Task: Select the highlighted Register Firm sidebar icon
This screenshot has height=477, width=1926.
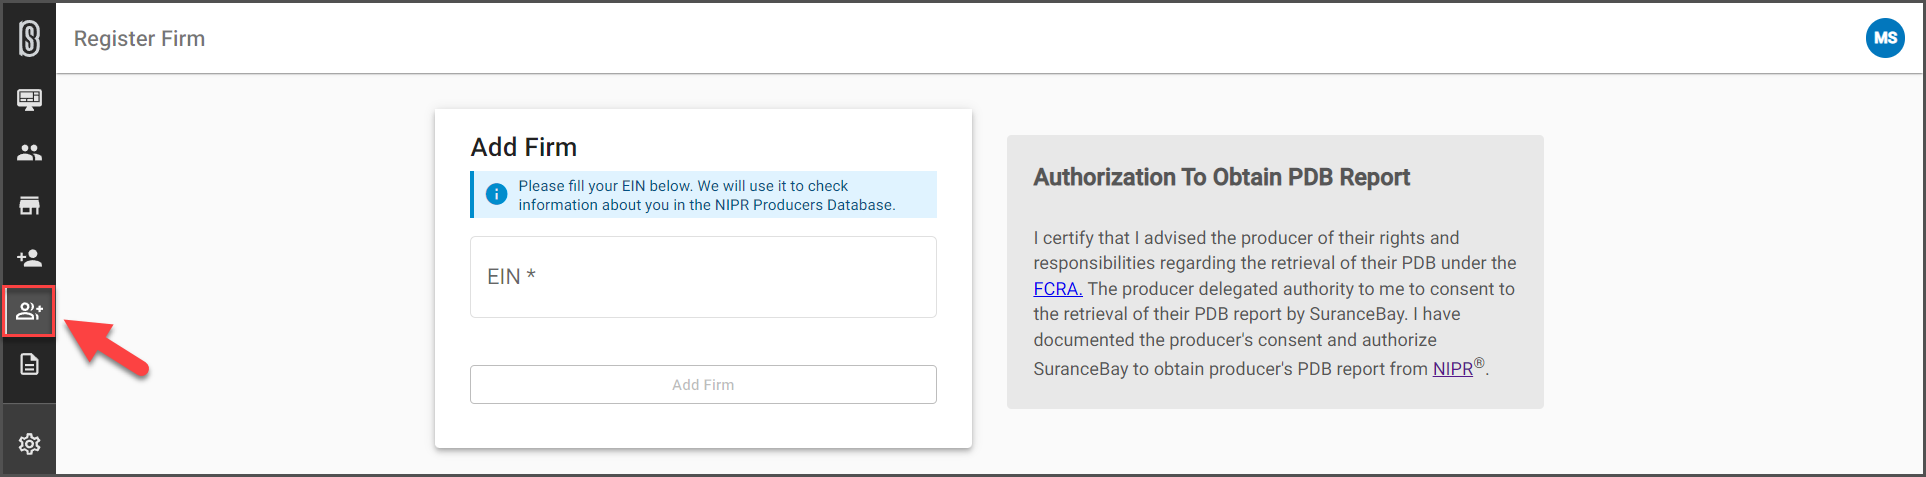Action: click(x=29, y=311)
